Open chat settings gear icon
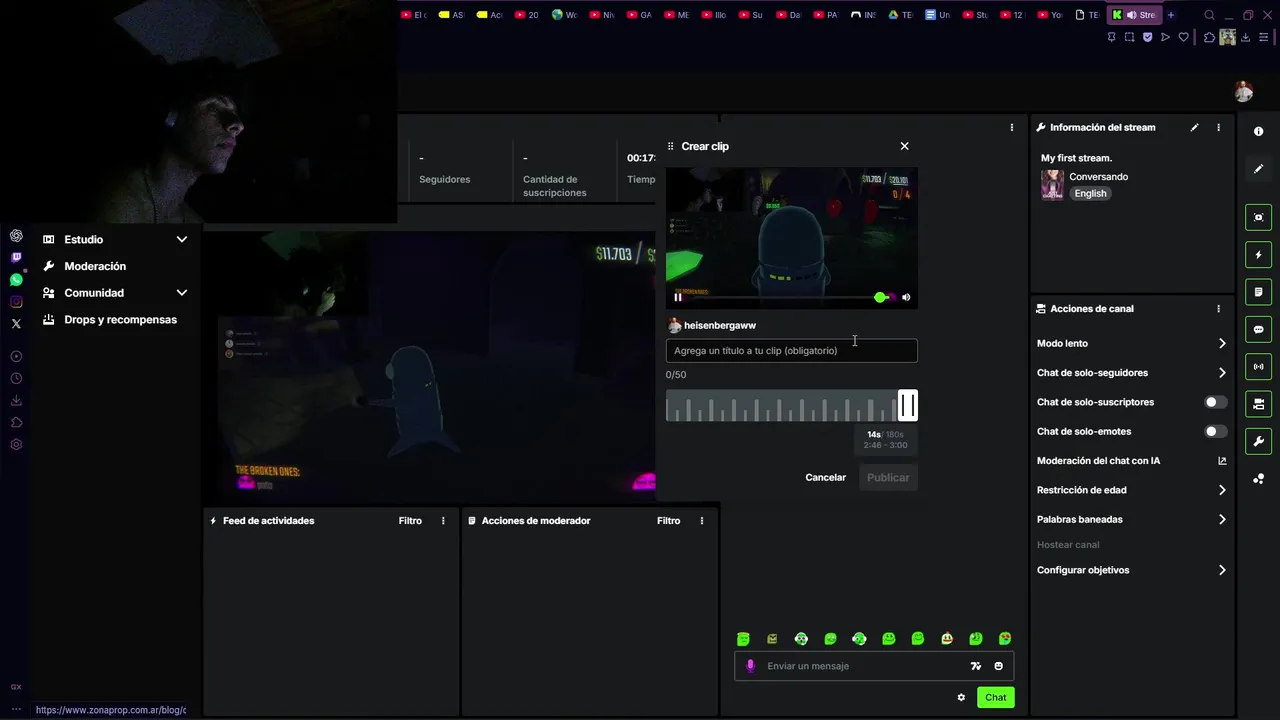This screenshot has height=720, width=1280. 961,698
